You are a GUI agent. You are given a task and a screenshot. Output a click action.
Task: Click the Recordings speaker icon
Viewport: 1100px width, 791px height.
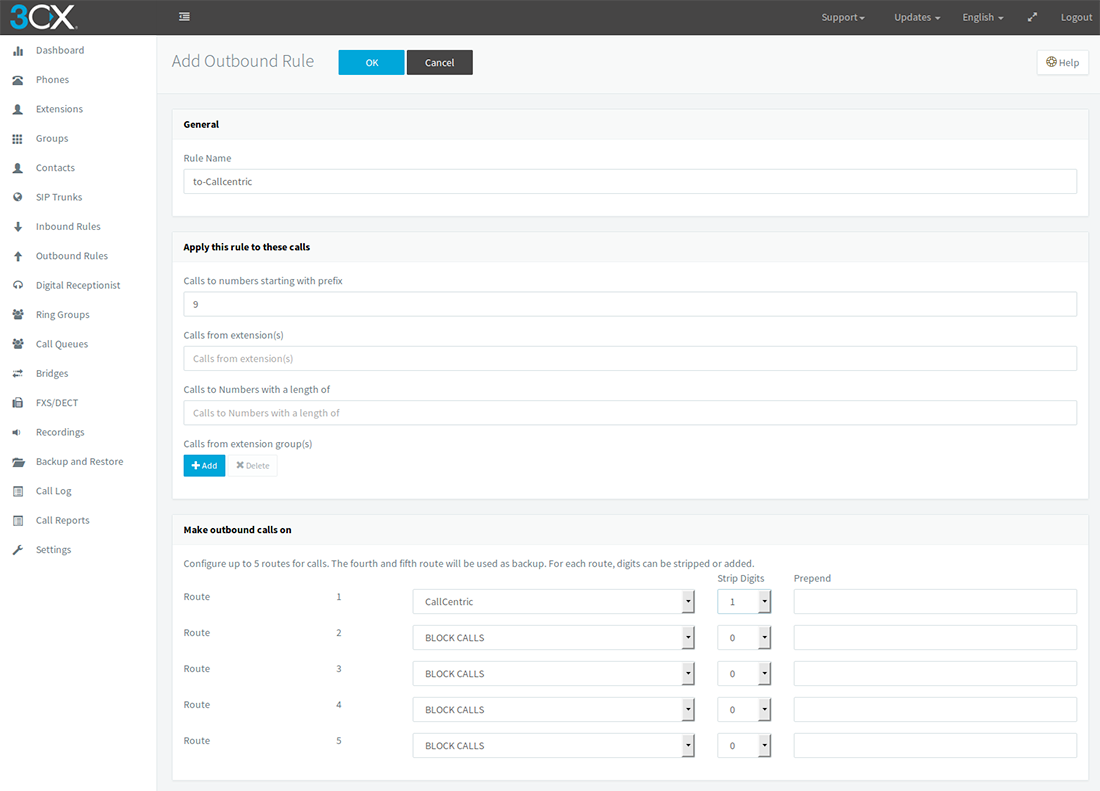point(17,433)
